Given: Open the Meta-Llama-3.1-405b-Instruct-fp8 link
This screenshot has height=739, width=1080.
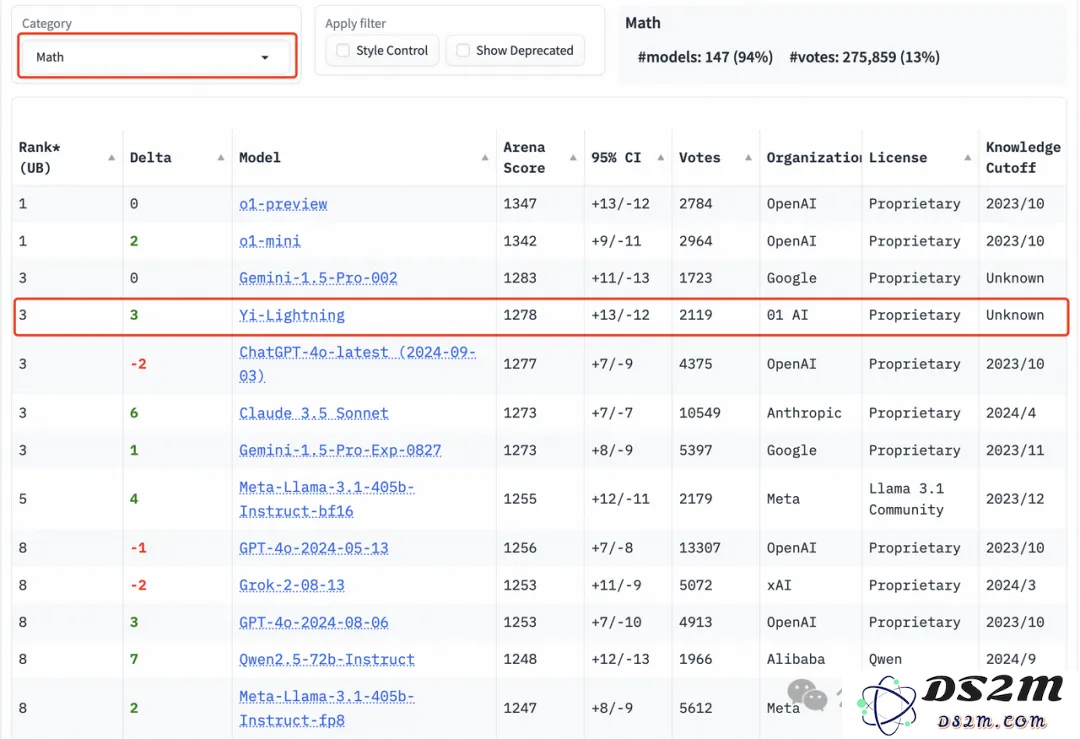Looking at the screenshot, I should [326, 708].
